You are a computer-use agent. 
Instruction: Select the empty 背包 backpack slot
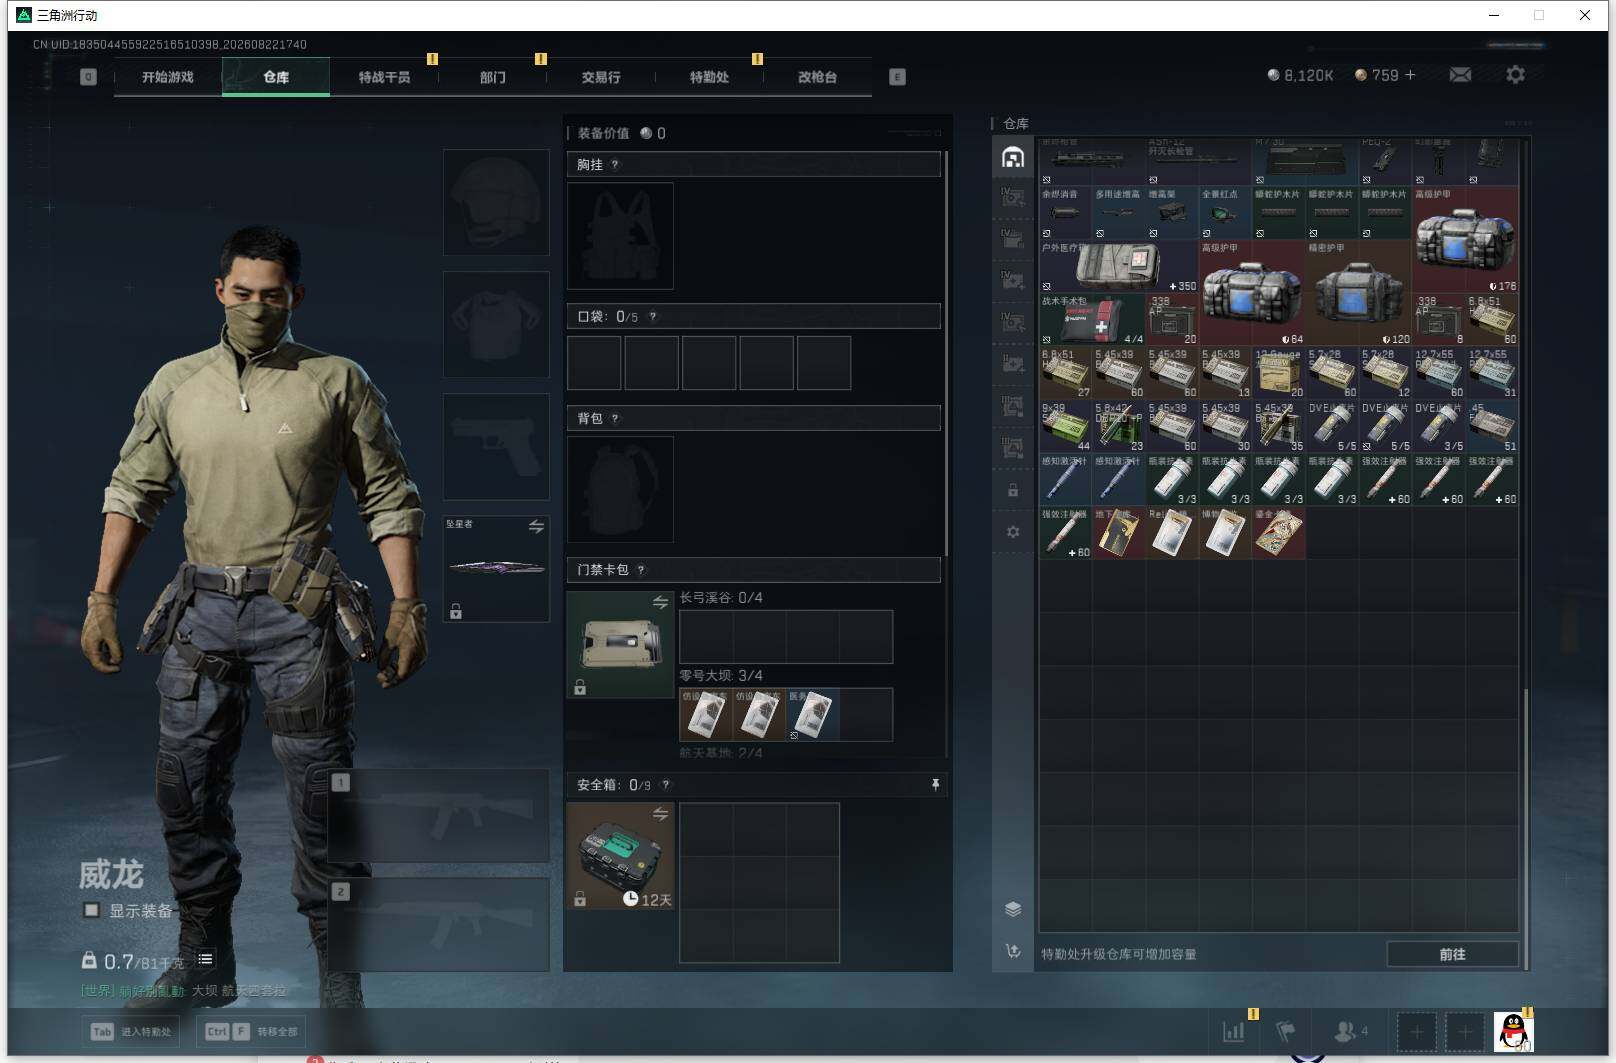tap(620, 489)
